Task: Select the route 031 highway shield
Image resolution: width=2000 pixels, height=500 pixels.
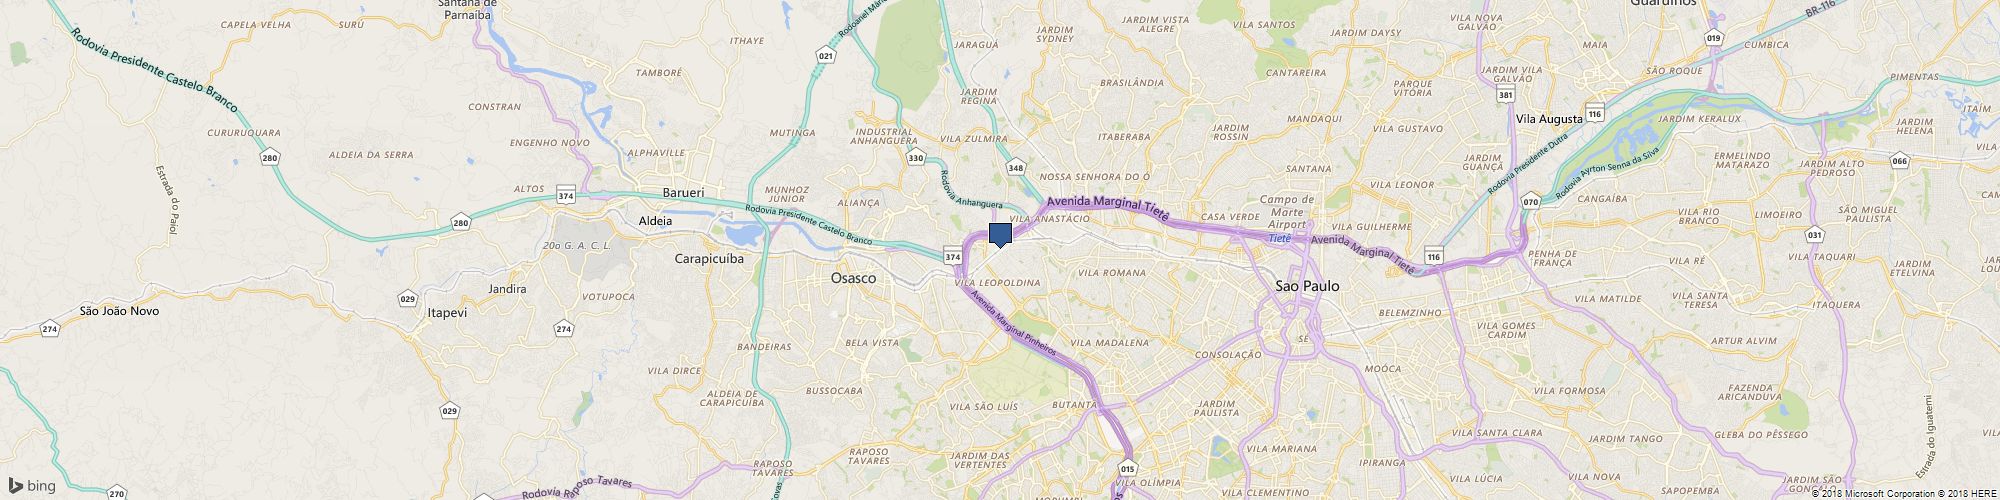Action: [1815, 235]
